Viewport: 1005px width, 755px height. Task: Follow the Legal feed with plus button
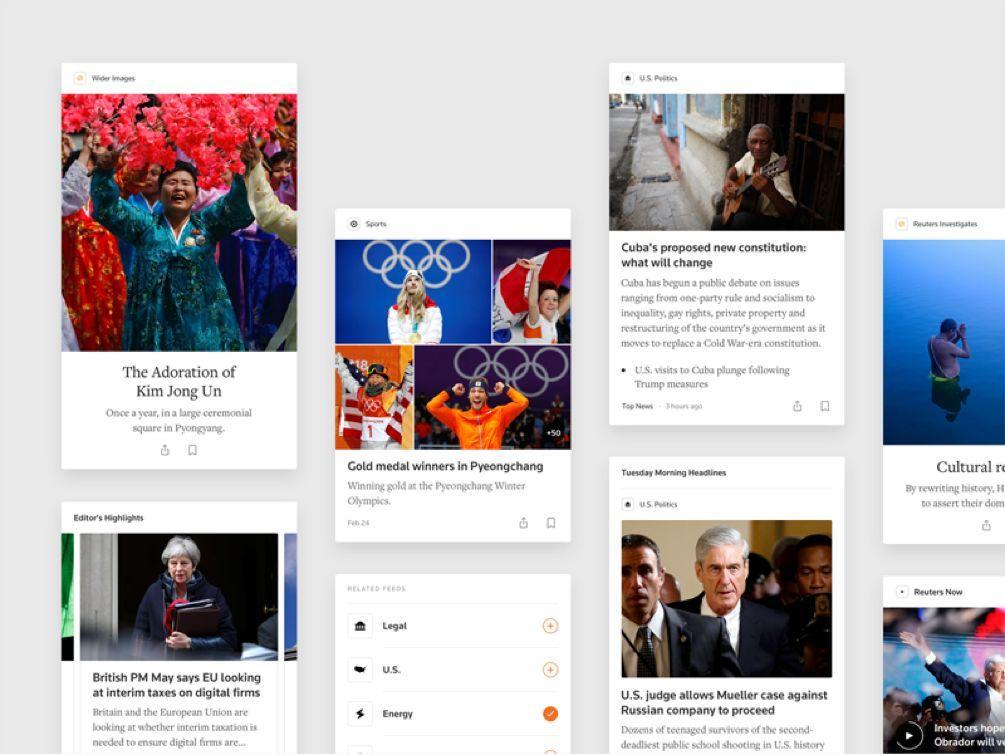pos(550,626)
